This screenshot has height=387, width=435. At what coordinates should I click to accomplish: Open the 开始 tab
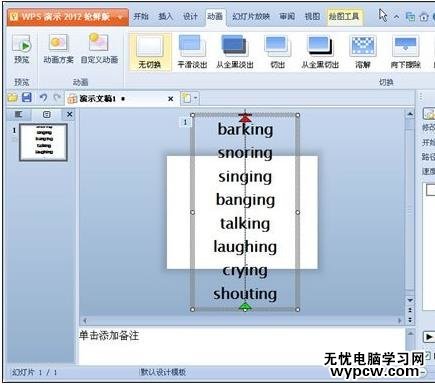(x=141, y=16)
